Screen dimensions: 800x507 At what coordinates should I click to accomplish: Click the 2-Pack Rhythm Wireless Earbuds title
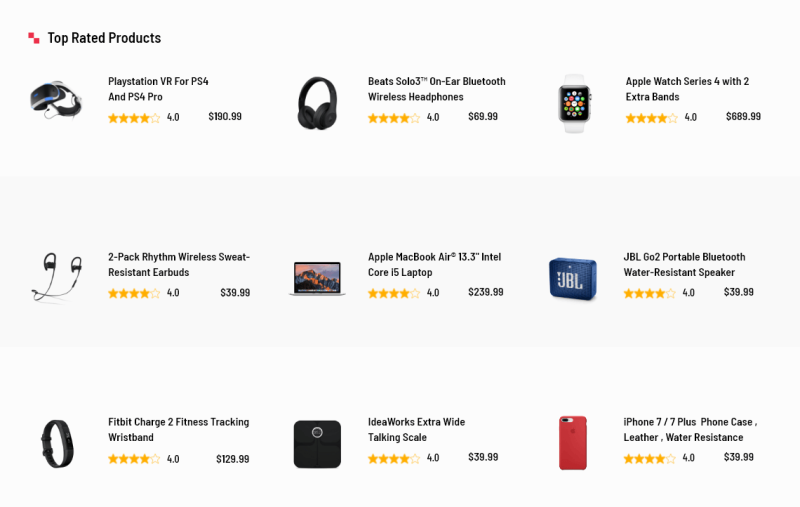coord(178,264)
